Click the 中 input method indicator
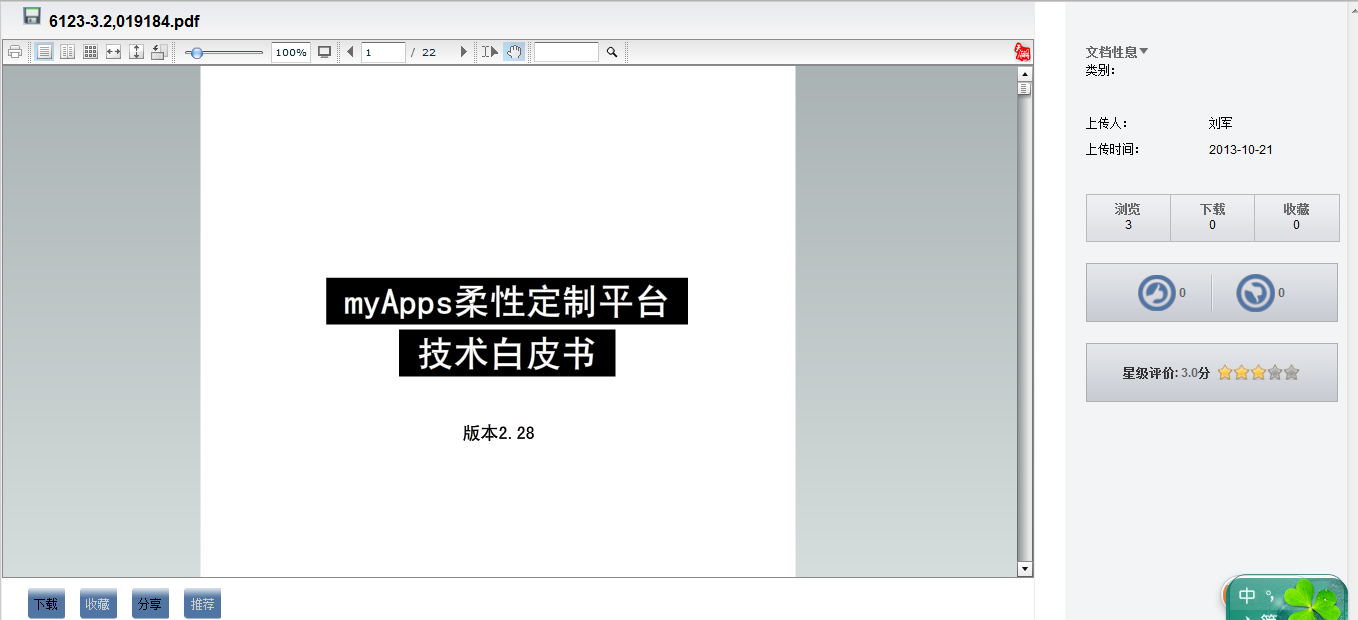 [x=1247, y=596]
